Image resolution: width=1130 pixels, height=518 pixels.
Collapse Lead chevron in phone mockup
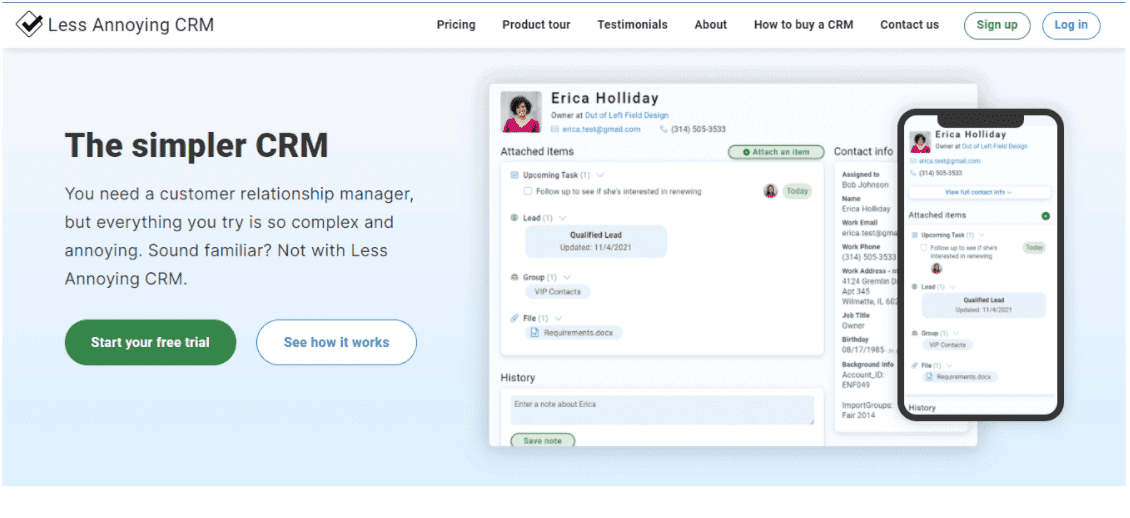[953, 287]
